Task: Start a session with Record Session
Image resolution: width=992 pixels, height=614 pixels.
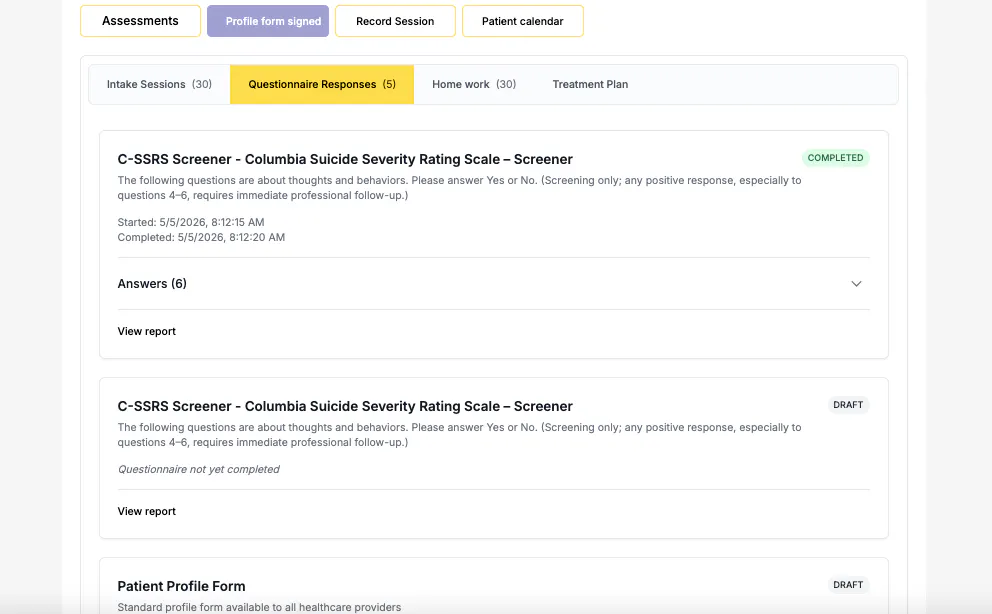Action: 395,21
